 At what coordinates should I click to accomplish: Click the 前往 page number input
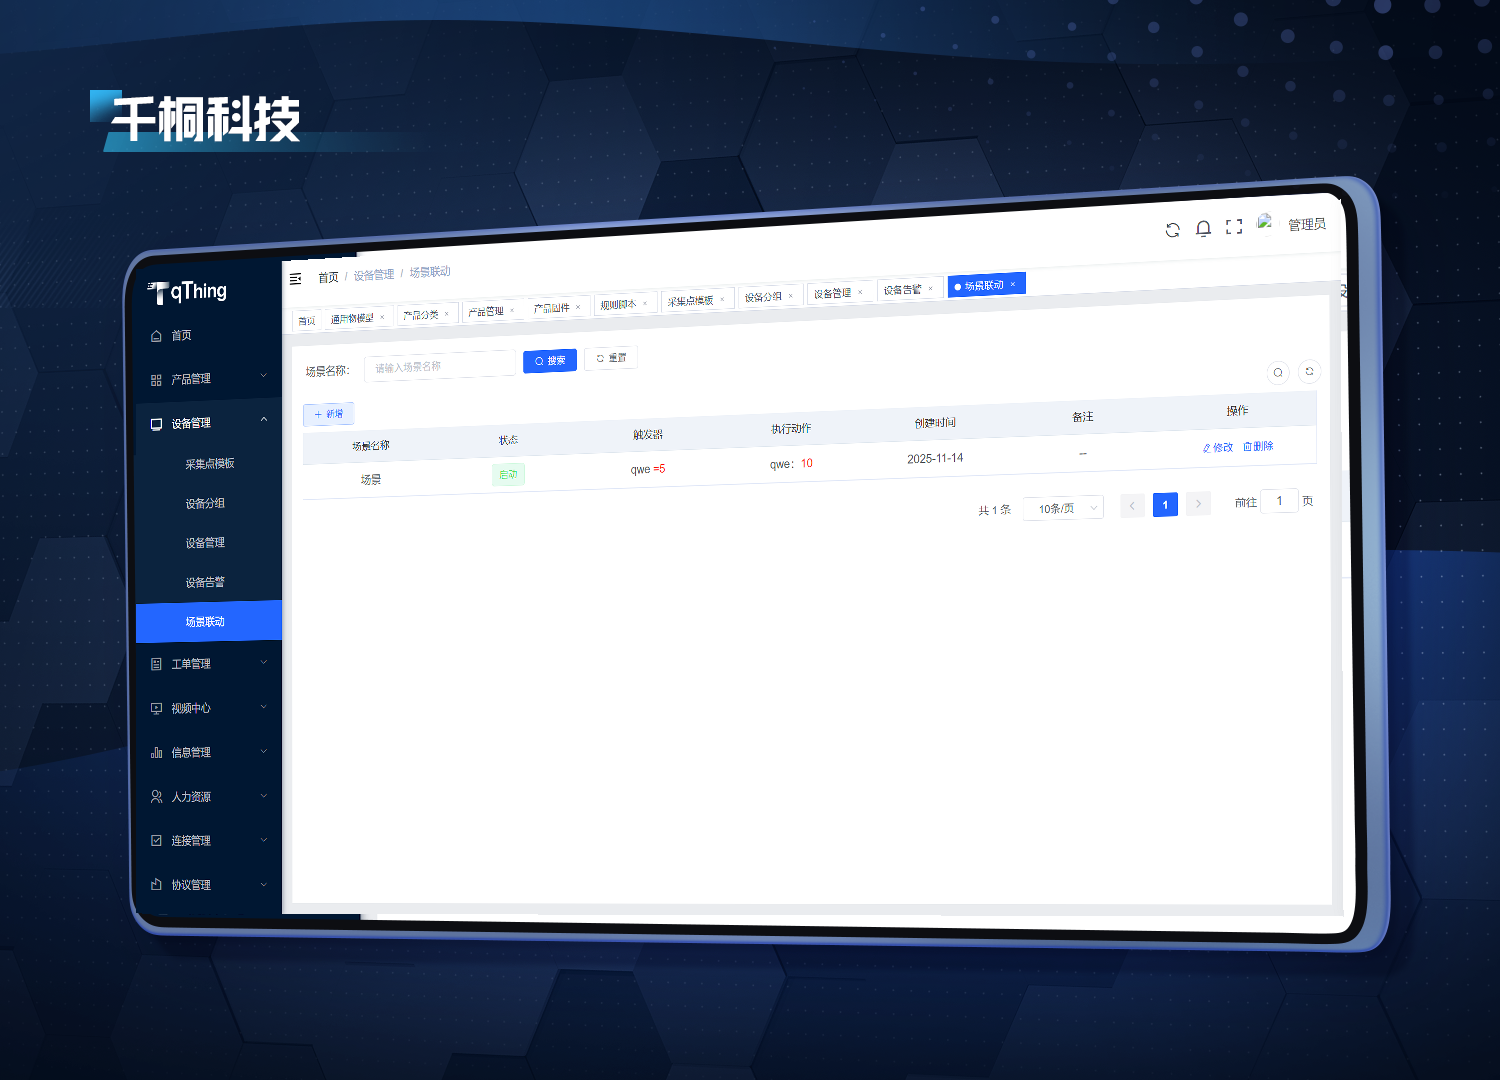point(1279,501)
